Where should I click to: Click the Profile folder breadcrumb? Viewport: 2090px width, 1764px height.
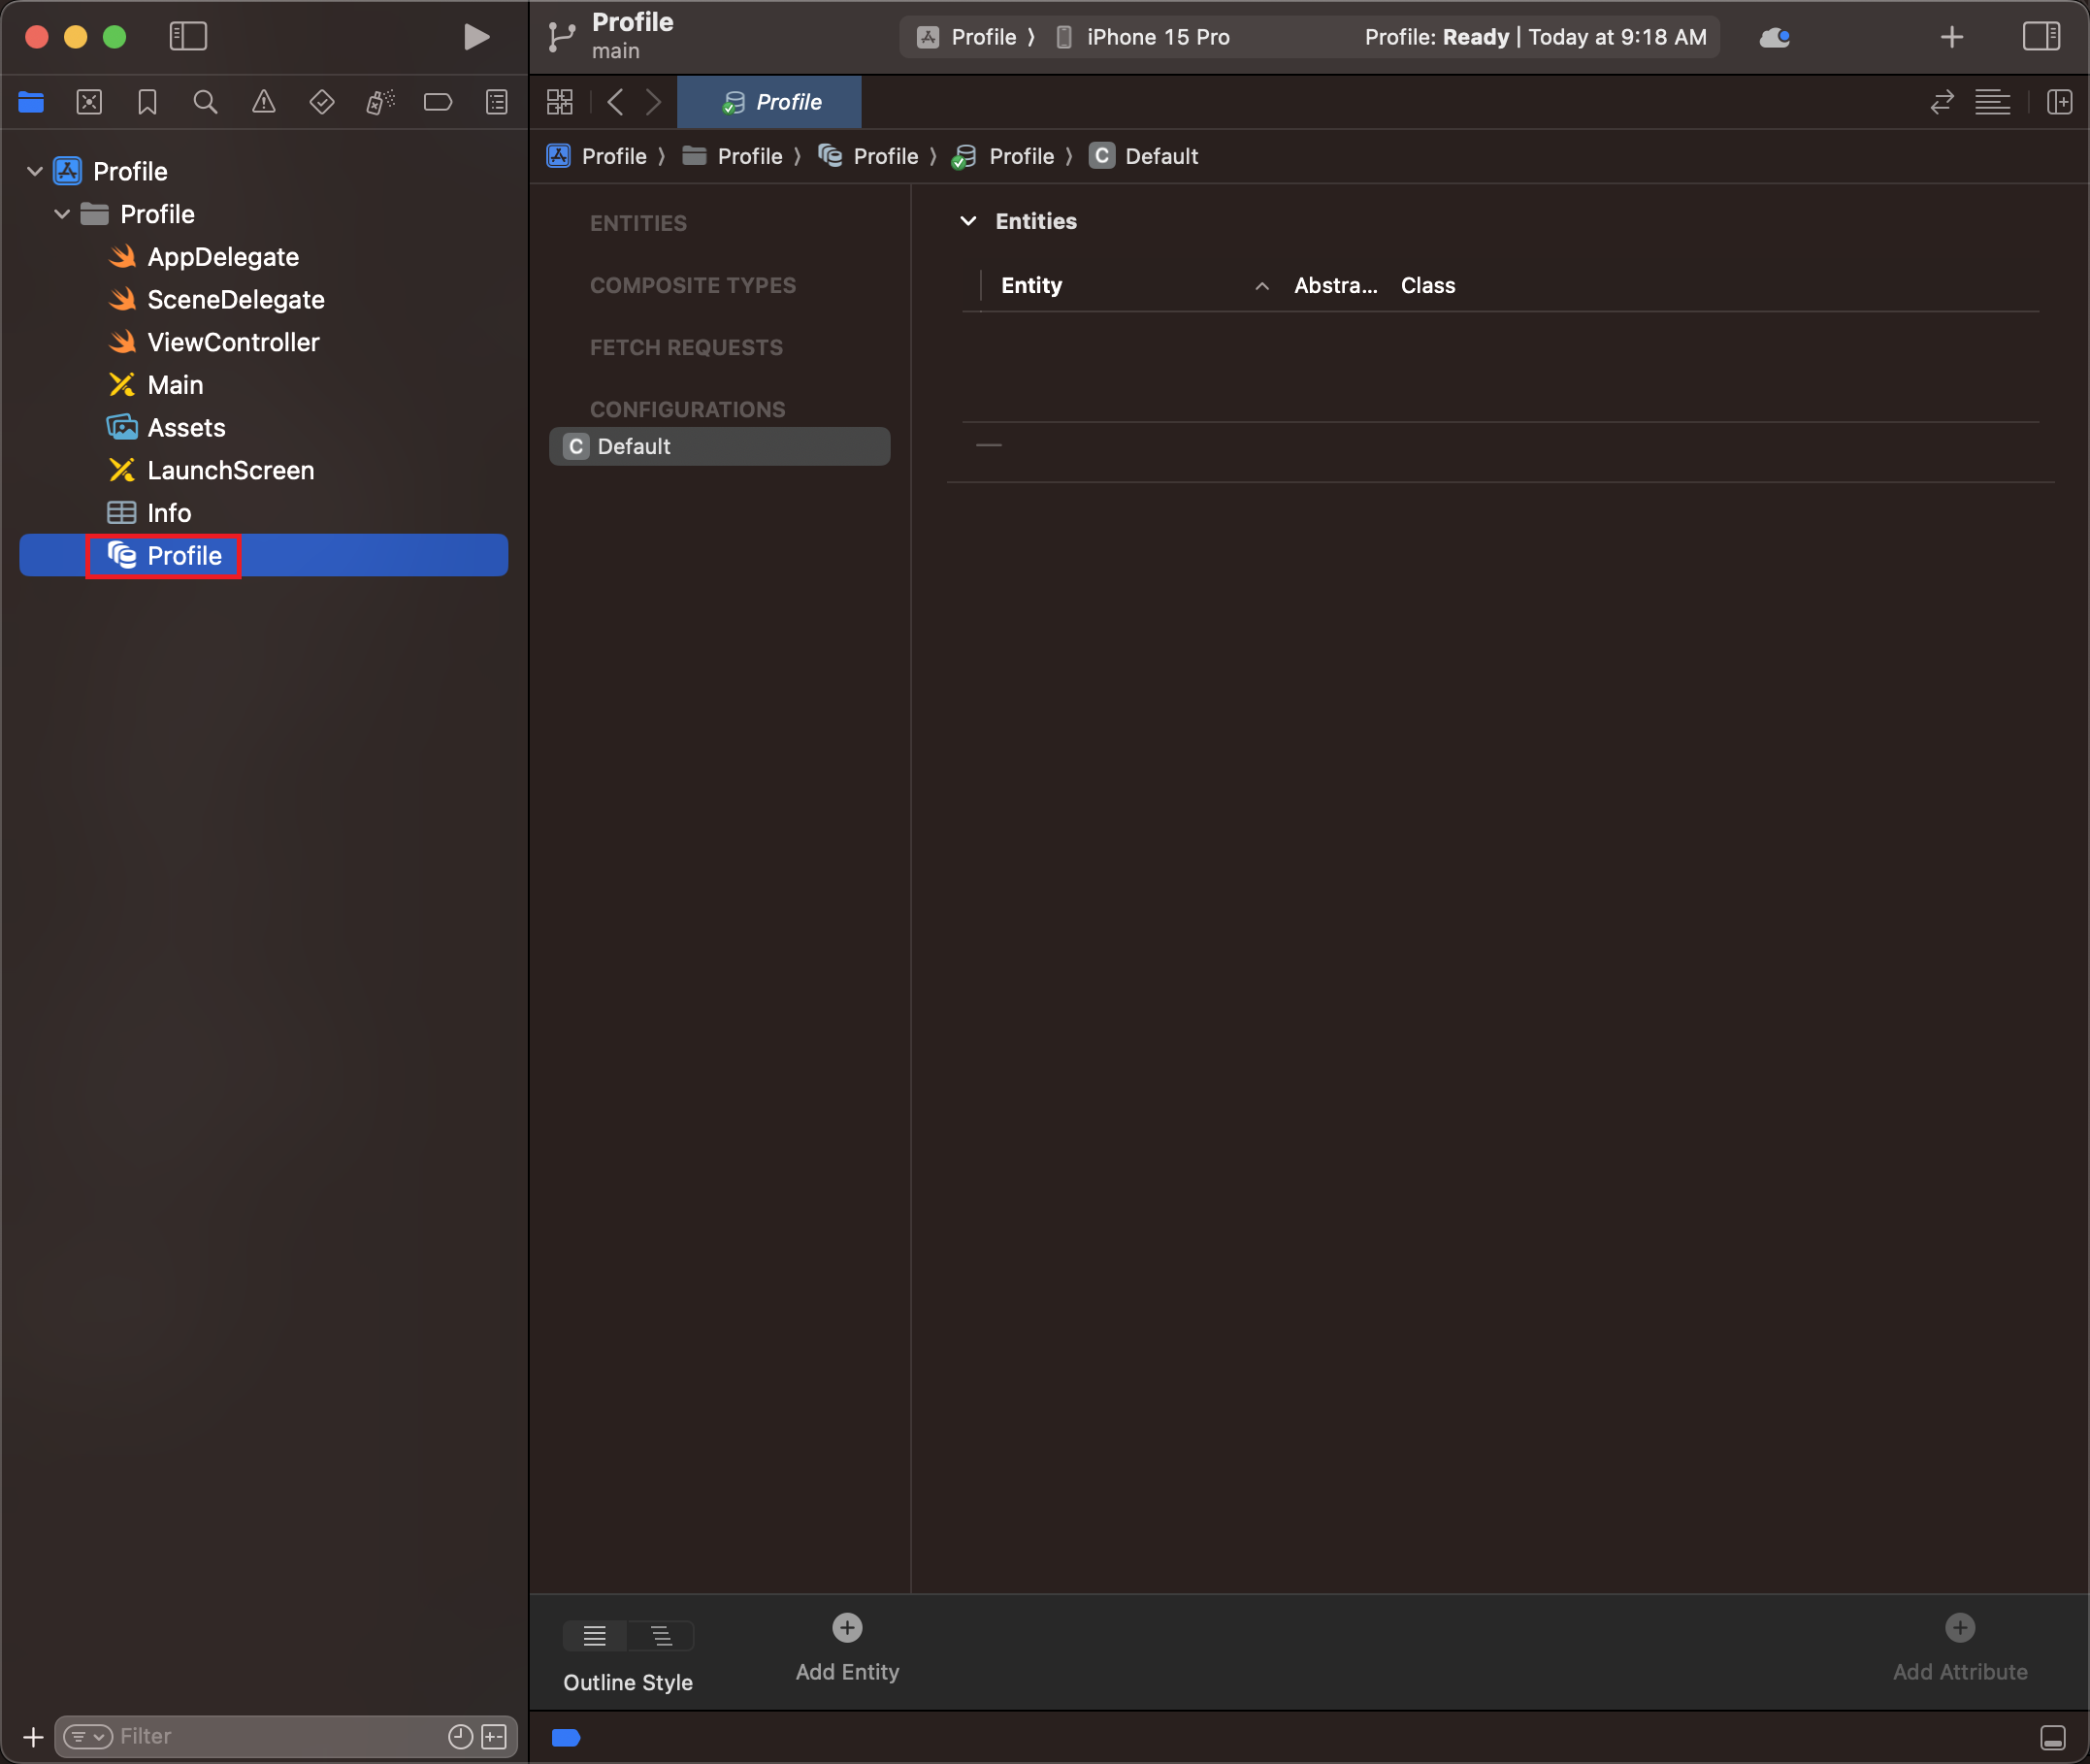(732, 156)
